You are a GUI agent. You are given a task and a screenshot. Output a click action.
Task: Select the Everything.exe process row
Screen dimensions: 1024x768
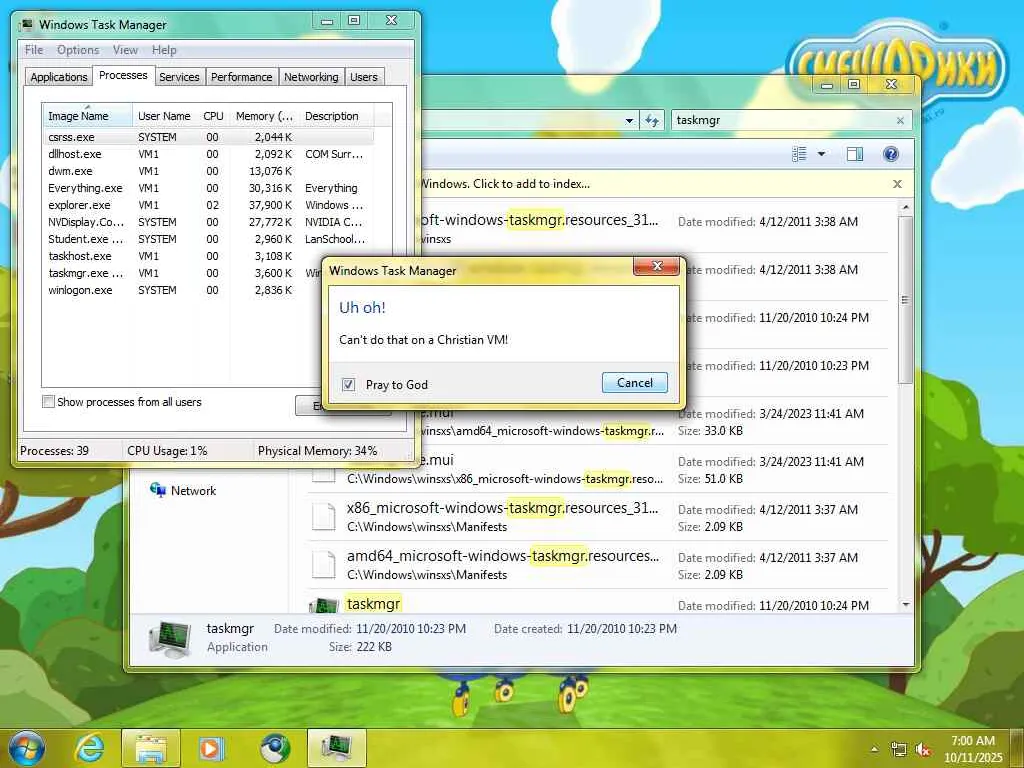point(209,188)
